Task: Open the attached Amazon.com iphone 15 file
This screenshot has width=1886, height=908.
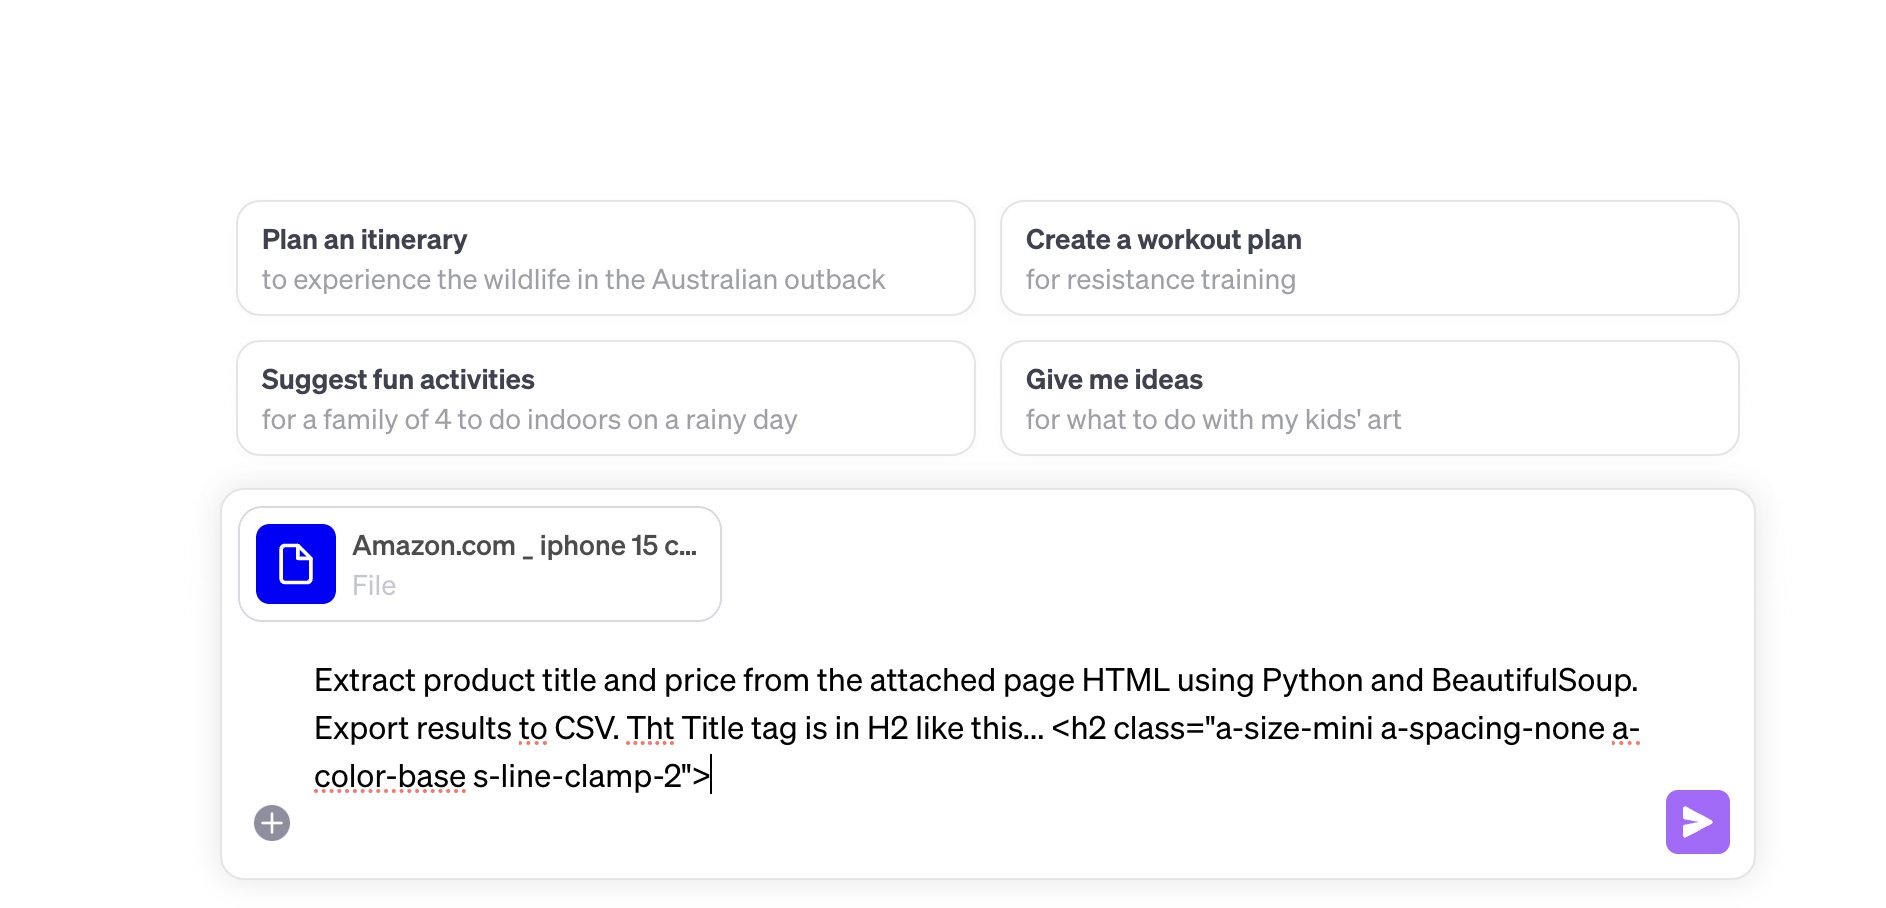Action: point(480,564)
